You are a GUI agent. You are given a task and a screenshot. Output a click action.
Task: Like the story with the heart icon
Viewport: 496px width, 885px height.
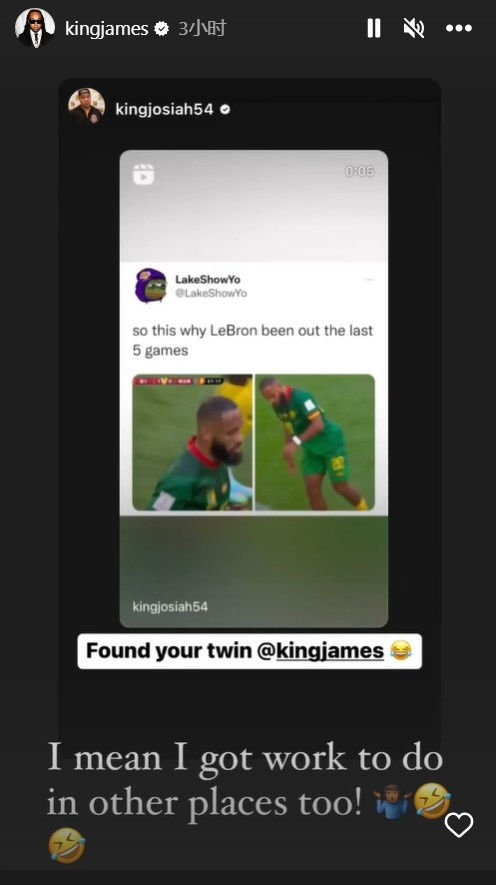pyautogui.click(x=459, y=825)
